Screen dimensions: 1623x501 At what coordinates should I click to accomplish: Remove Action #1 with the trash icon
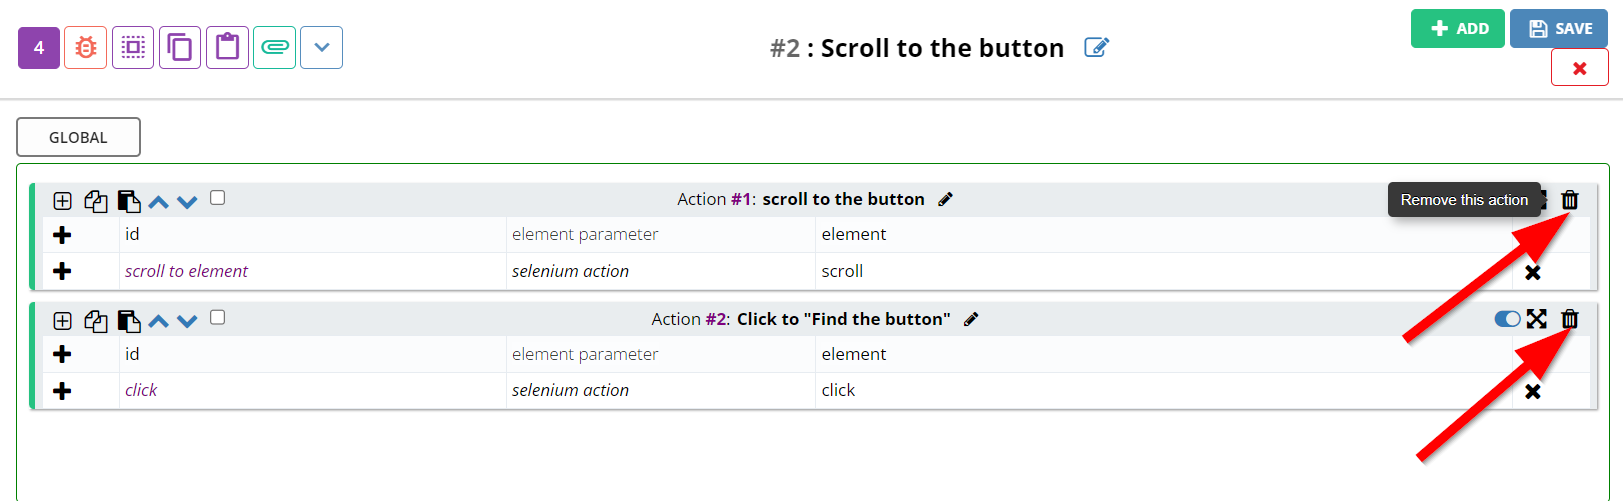(1570, 200)
